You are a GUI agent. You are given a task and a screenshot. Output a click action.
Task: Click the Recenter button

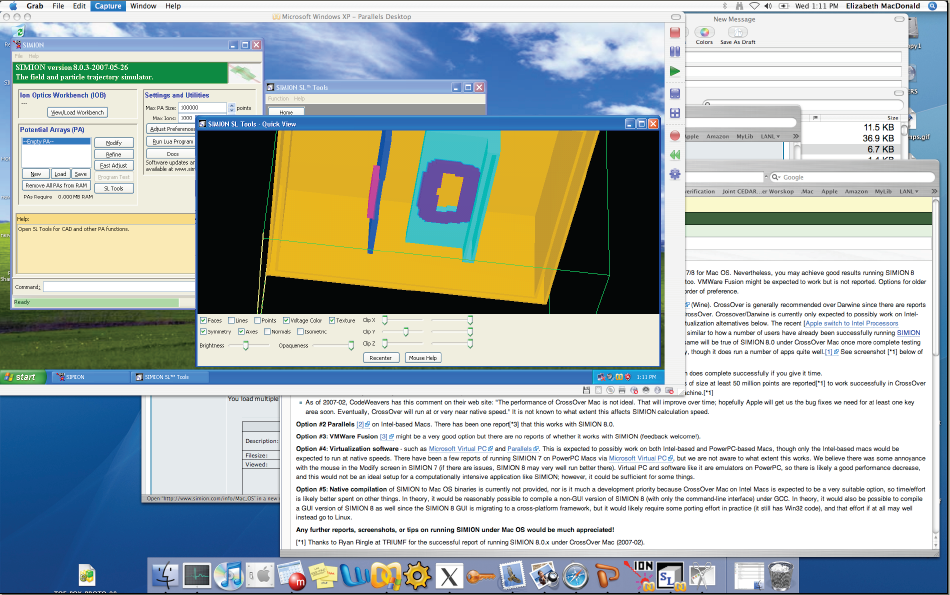pos(380,358)
